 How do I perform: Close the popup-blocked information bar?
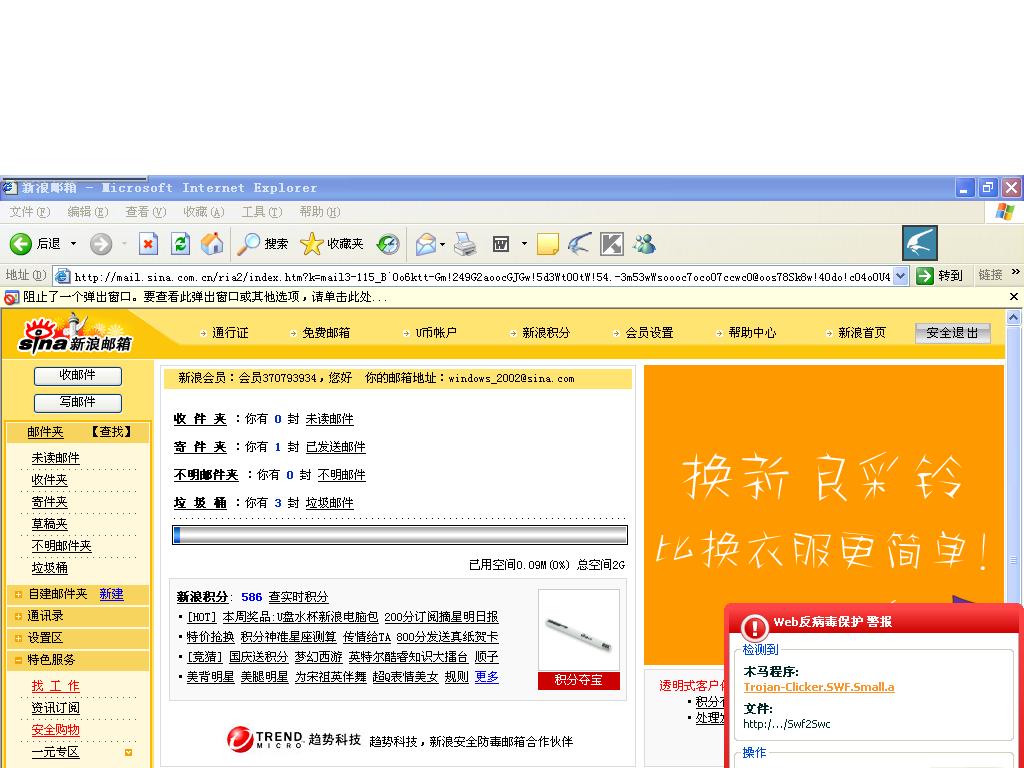coord(1014,297)
